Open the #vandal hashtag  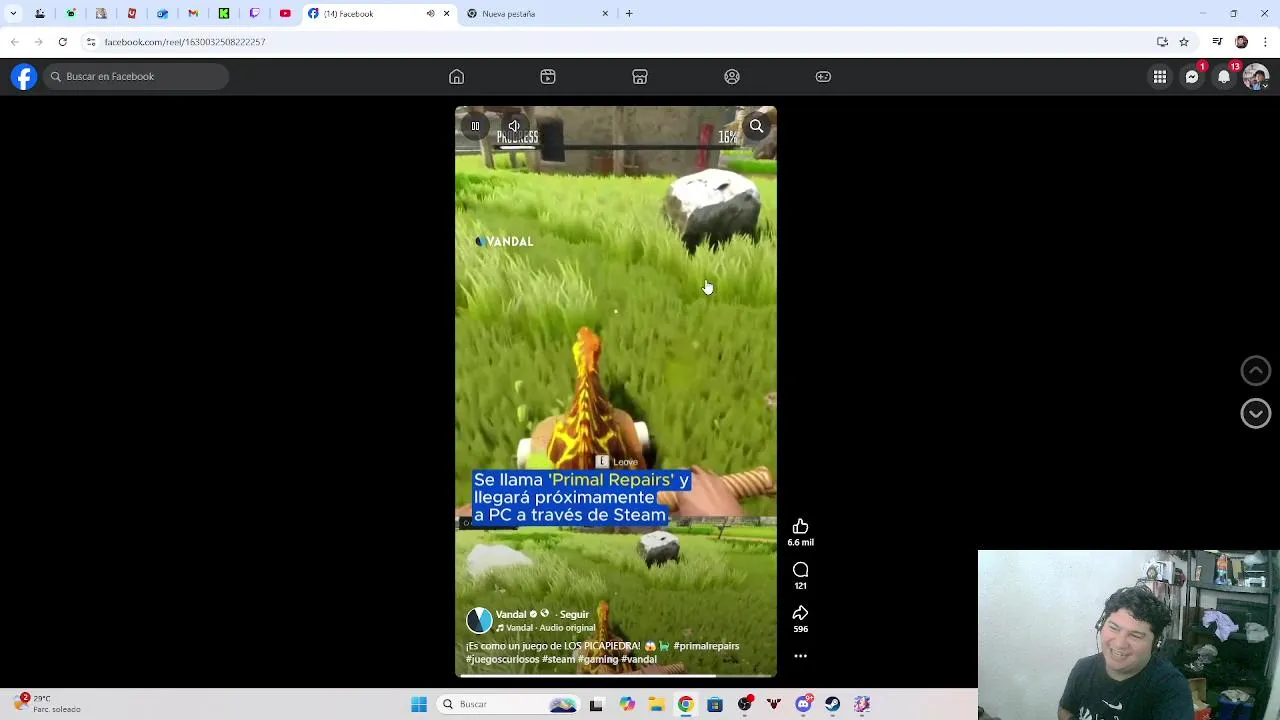coord(638,659)
